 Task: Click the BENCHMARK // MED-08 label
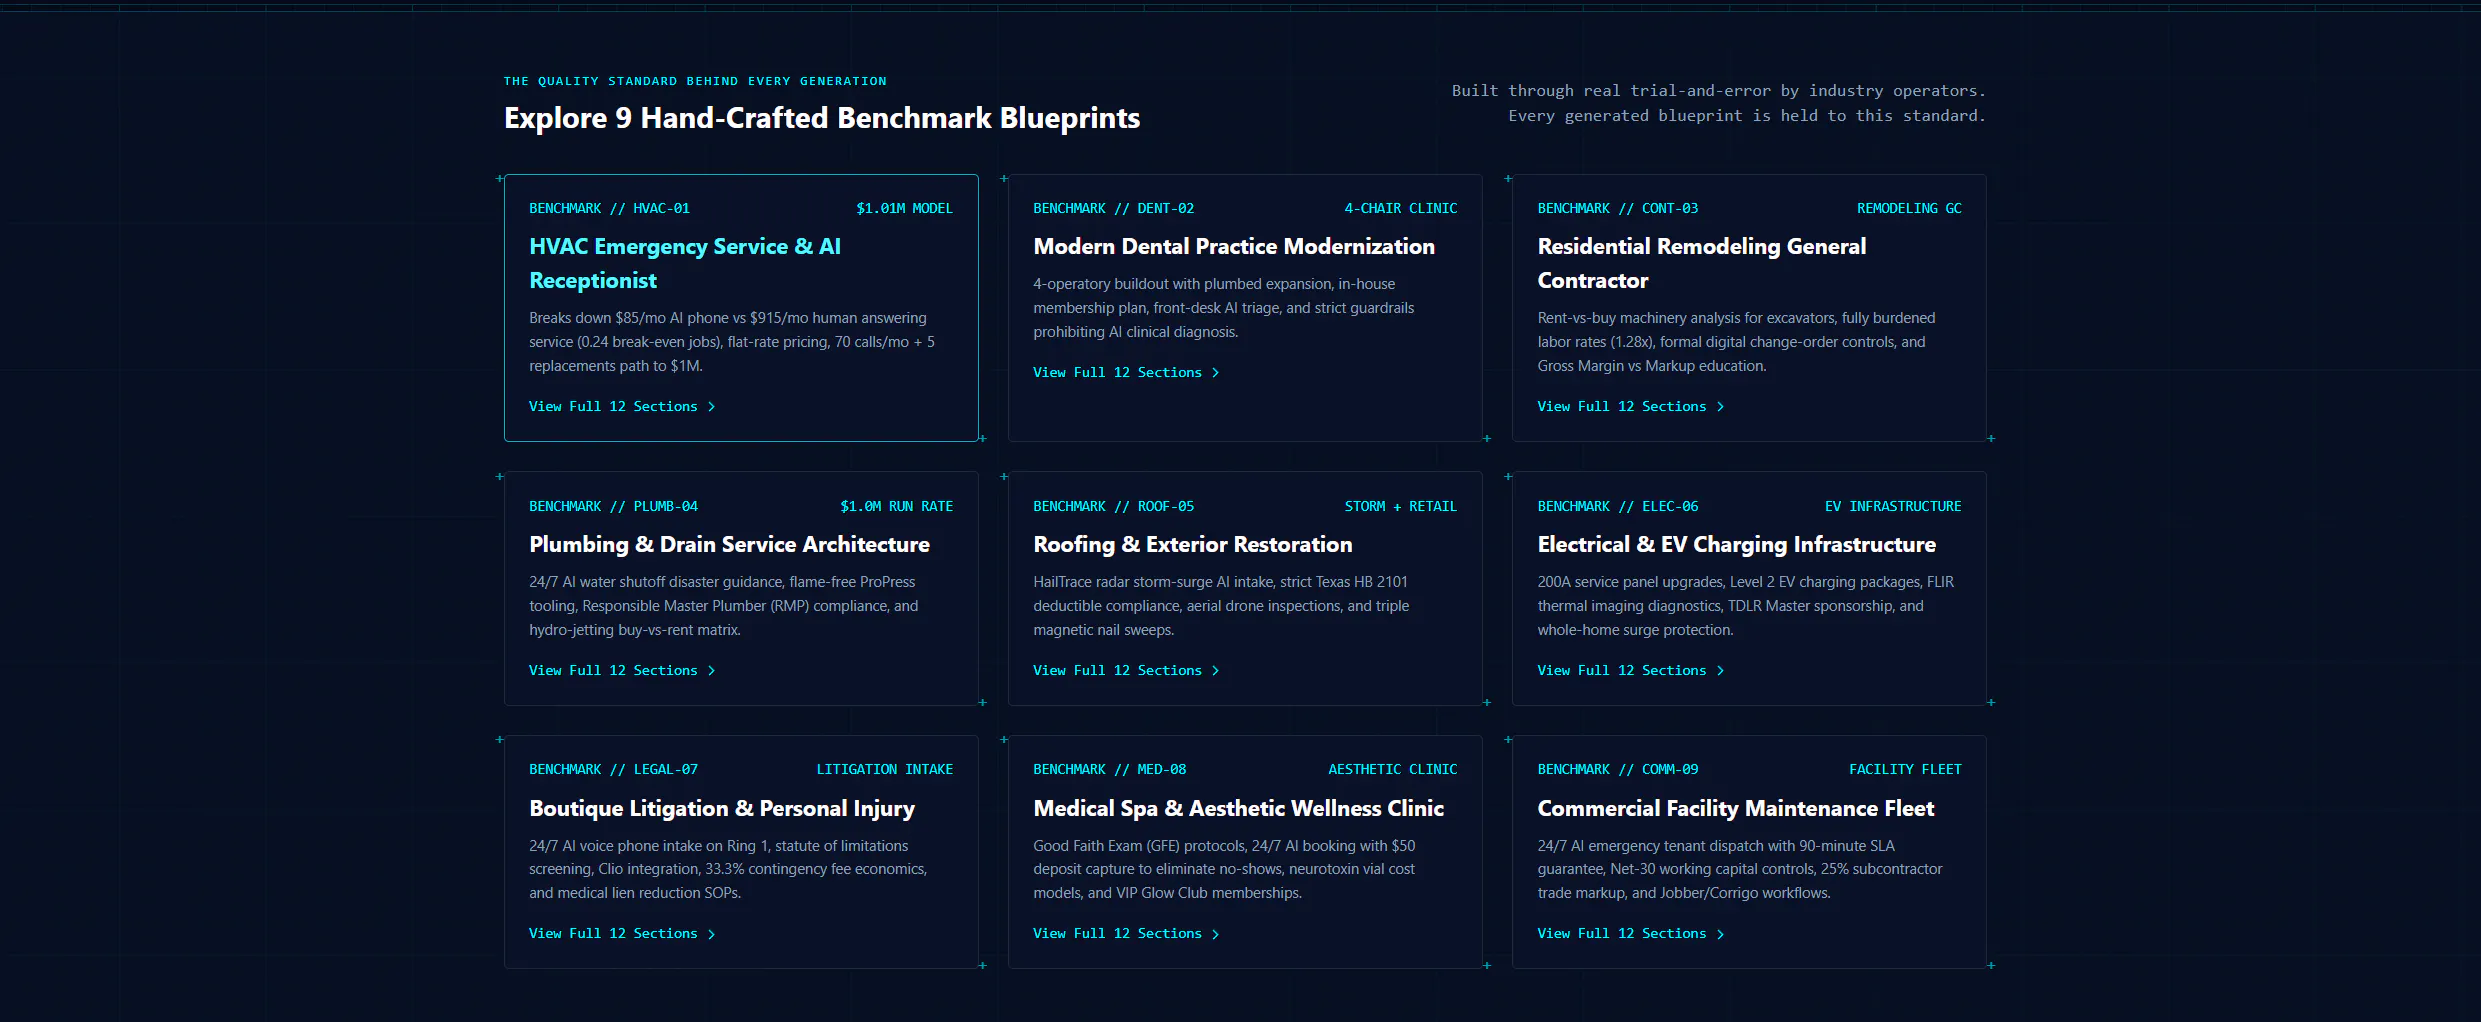coord(1110,770)
